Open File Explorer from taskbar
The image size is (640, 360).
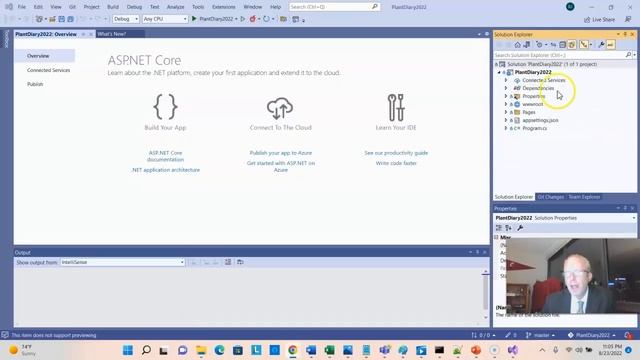[201, 350]
